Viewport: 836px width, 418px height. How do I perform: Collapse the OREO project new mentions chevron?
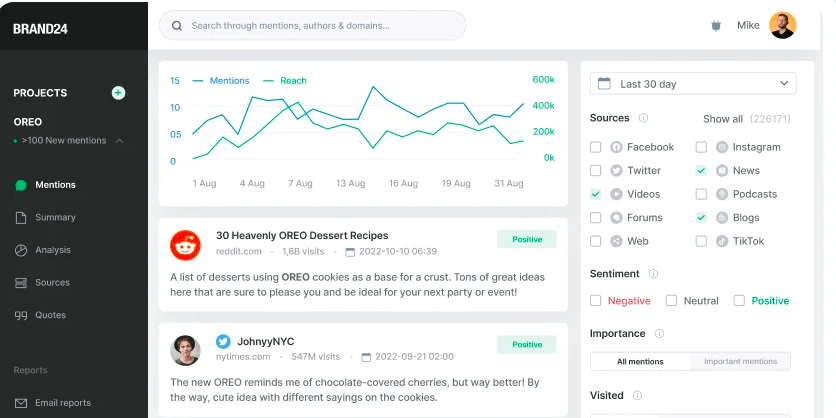[x=120, y=141]
